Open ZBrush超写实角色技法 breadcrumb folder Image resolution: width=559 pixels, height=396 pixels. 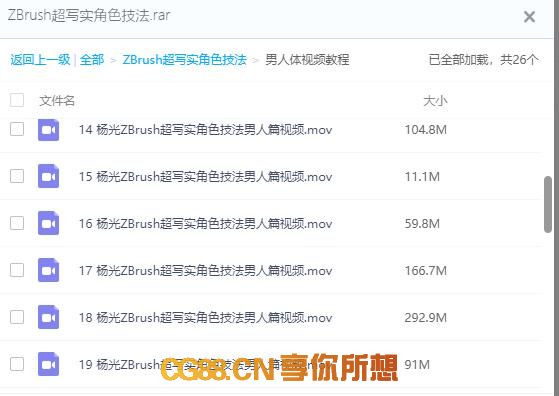(x=184, y=60)
